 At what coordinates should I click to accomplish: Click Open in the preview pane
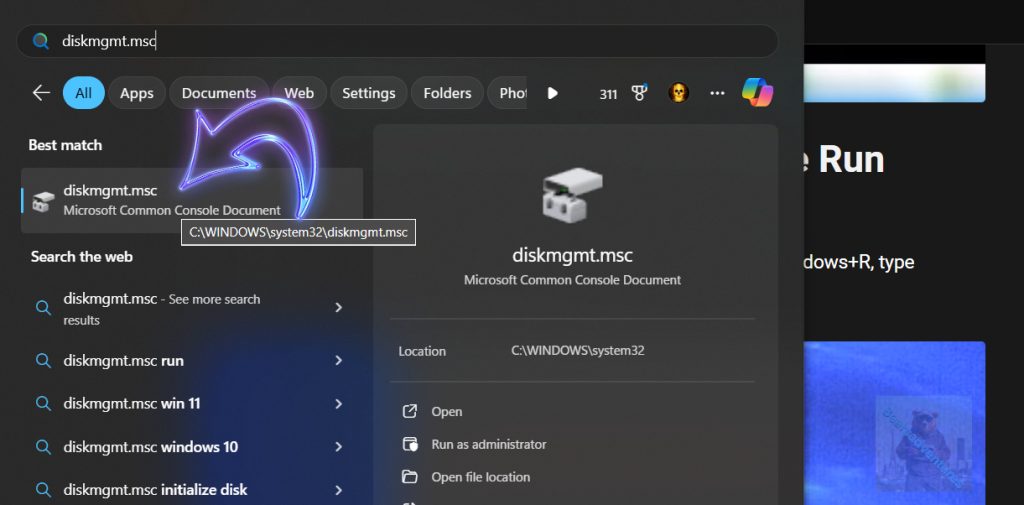pyautogui.click(x=446, y=411)
